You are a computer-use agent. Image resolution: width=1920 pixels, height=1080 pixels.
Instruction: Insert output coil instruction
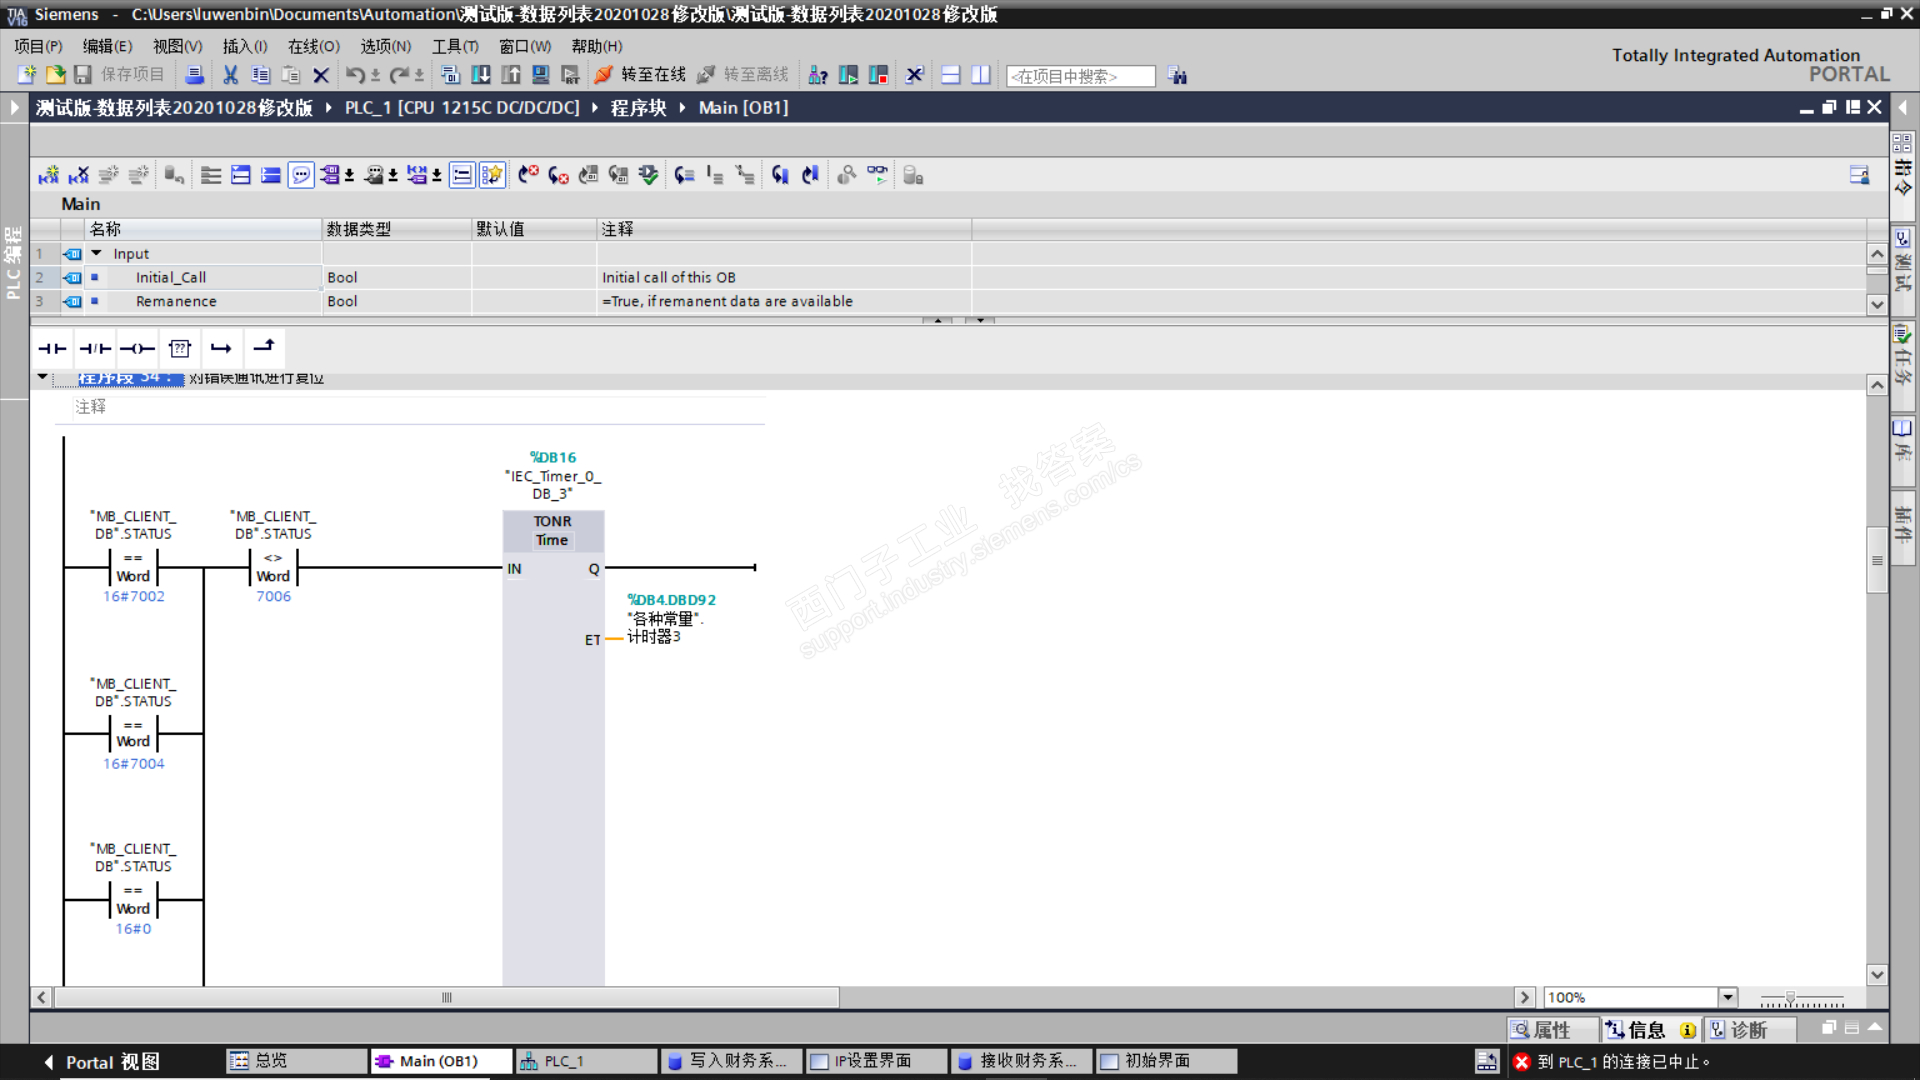(138, 348)
